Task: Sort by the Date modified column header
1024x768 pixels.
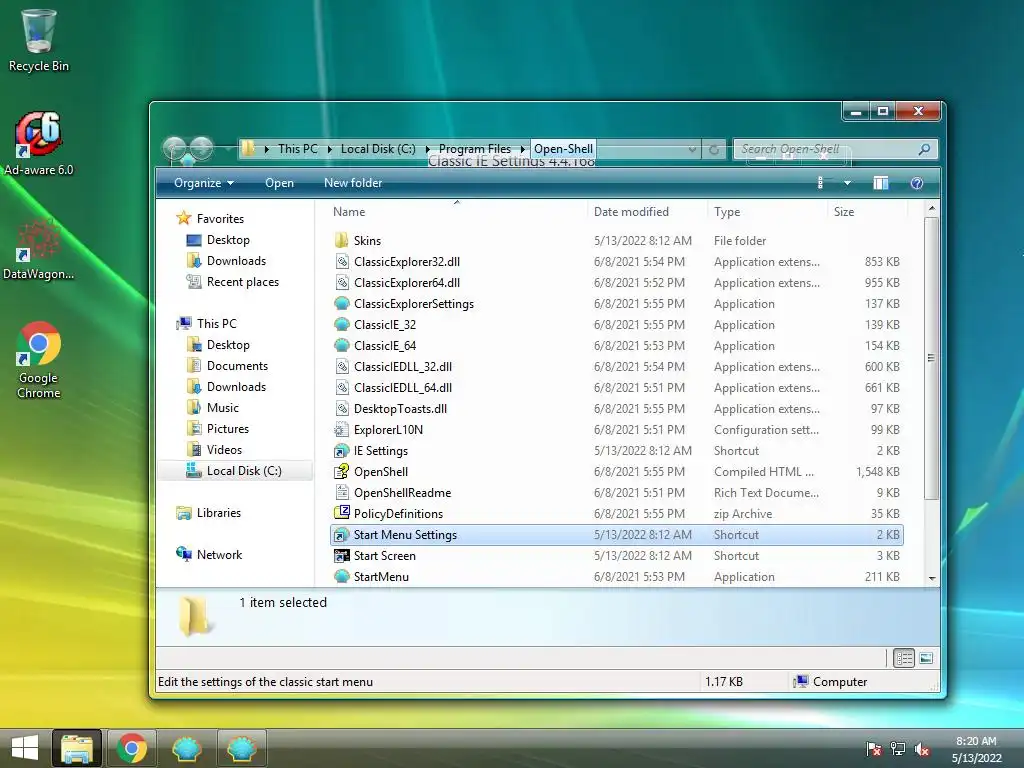Action: (x=647, y=212)
